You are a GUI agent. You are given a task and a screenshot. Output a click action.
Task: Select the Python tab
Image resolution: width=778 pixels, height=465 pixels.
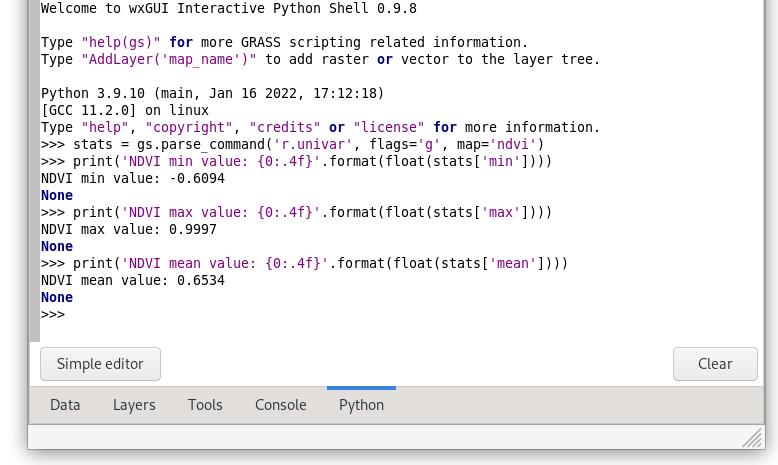361,405
